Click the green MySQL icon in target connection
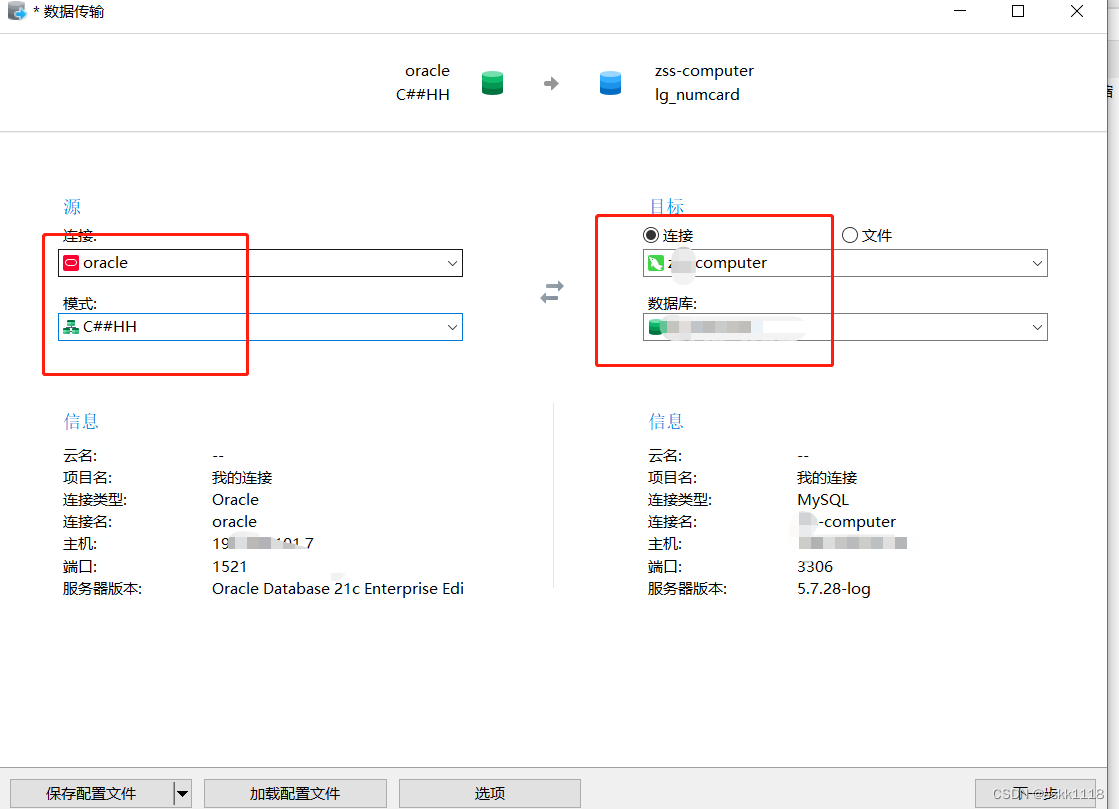Viewport: 1119px width, 809px height. point(656,263)
